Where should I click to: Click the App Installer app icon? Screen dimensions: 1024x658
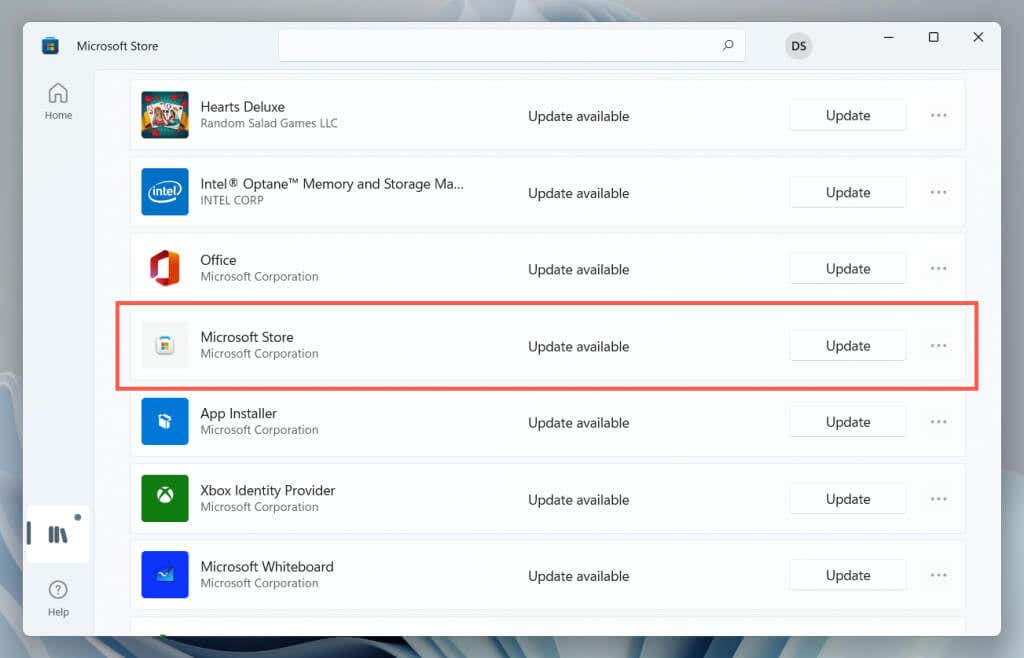click(x=165, y=422)
